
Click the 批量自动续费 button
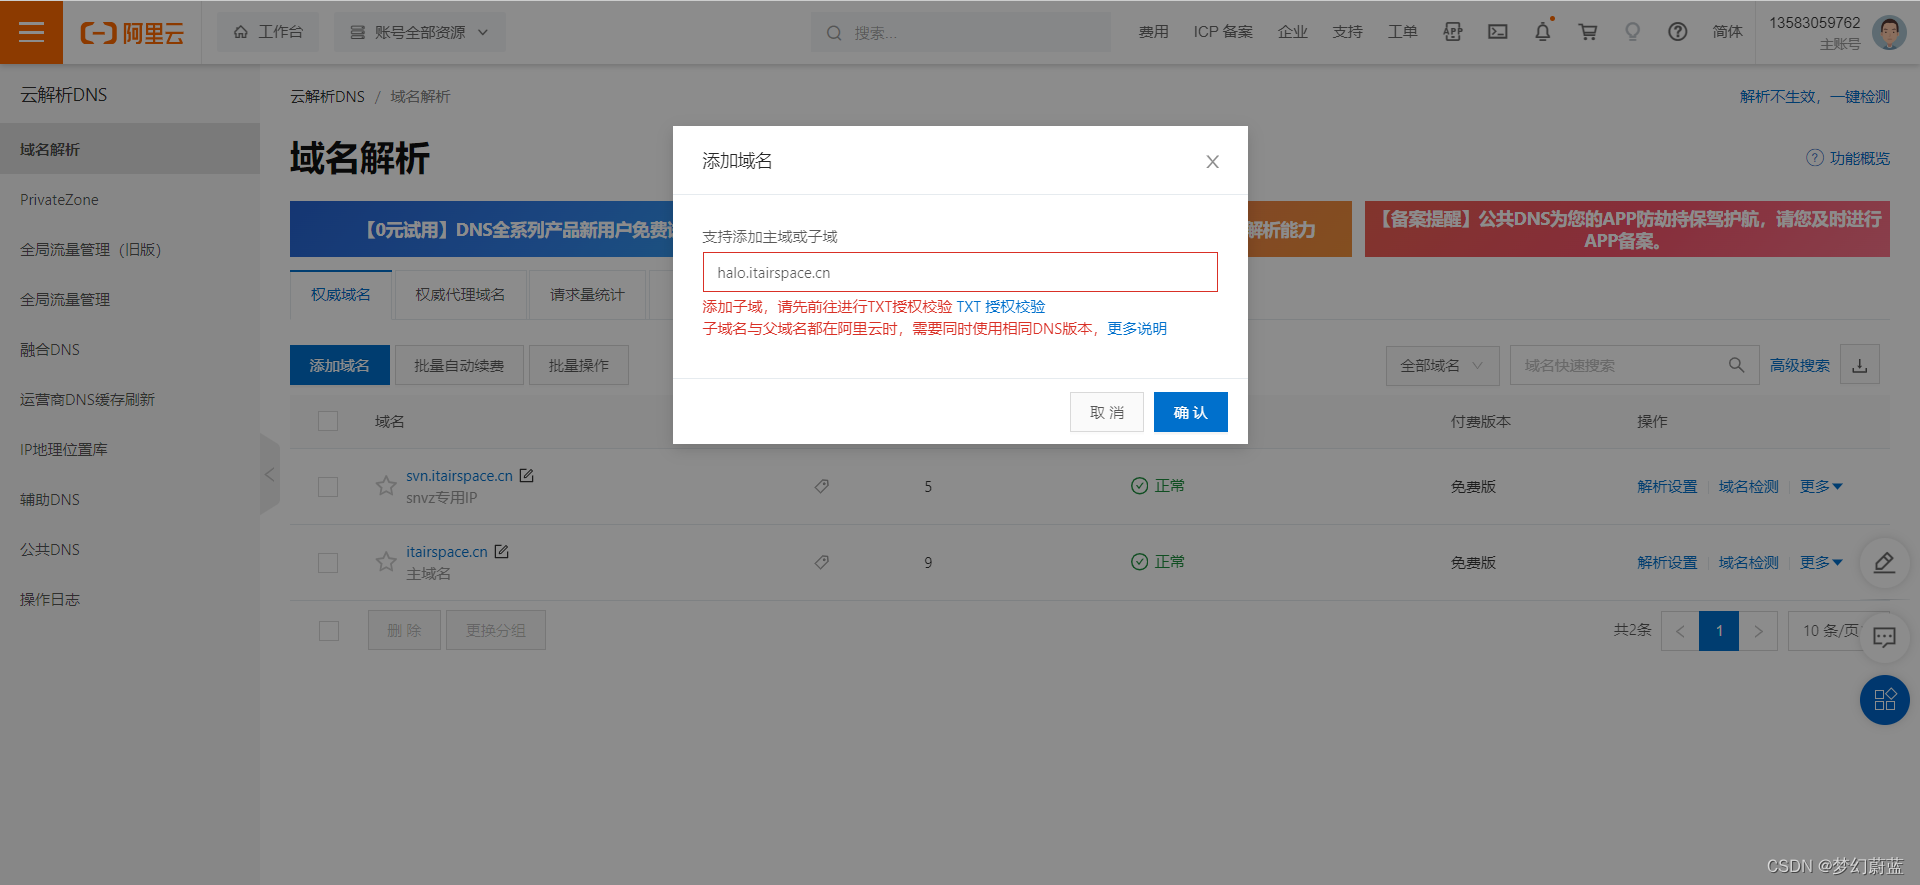[460, 365]
